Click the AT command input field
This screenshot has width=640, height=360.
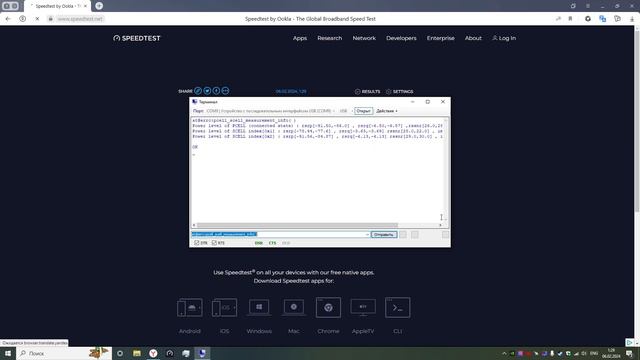point(280,234)
